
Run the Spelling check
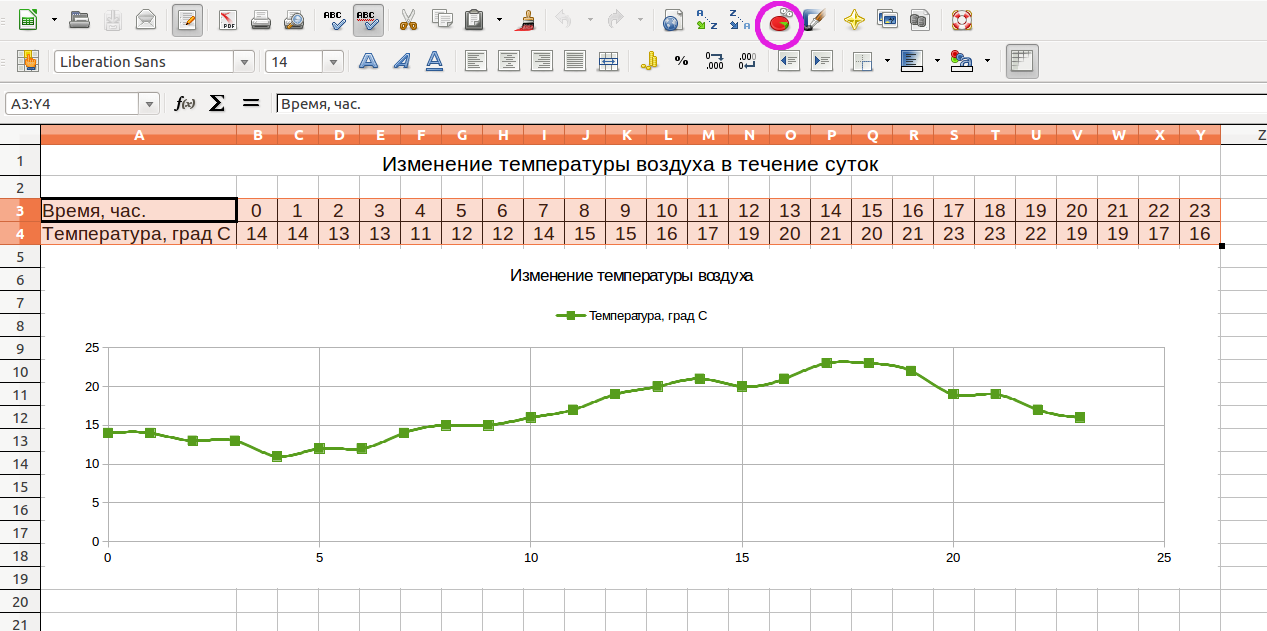coord(335,19)
